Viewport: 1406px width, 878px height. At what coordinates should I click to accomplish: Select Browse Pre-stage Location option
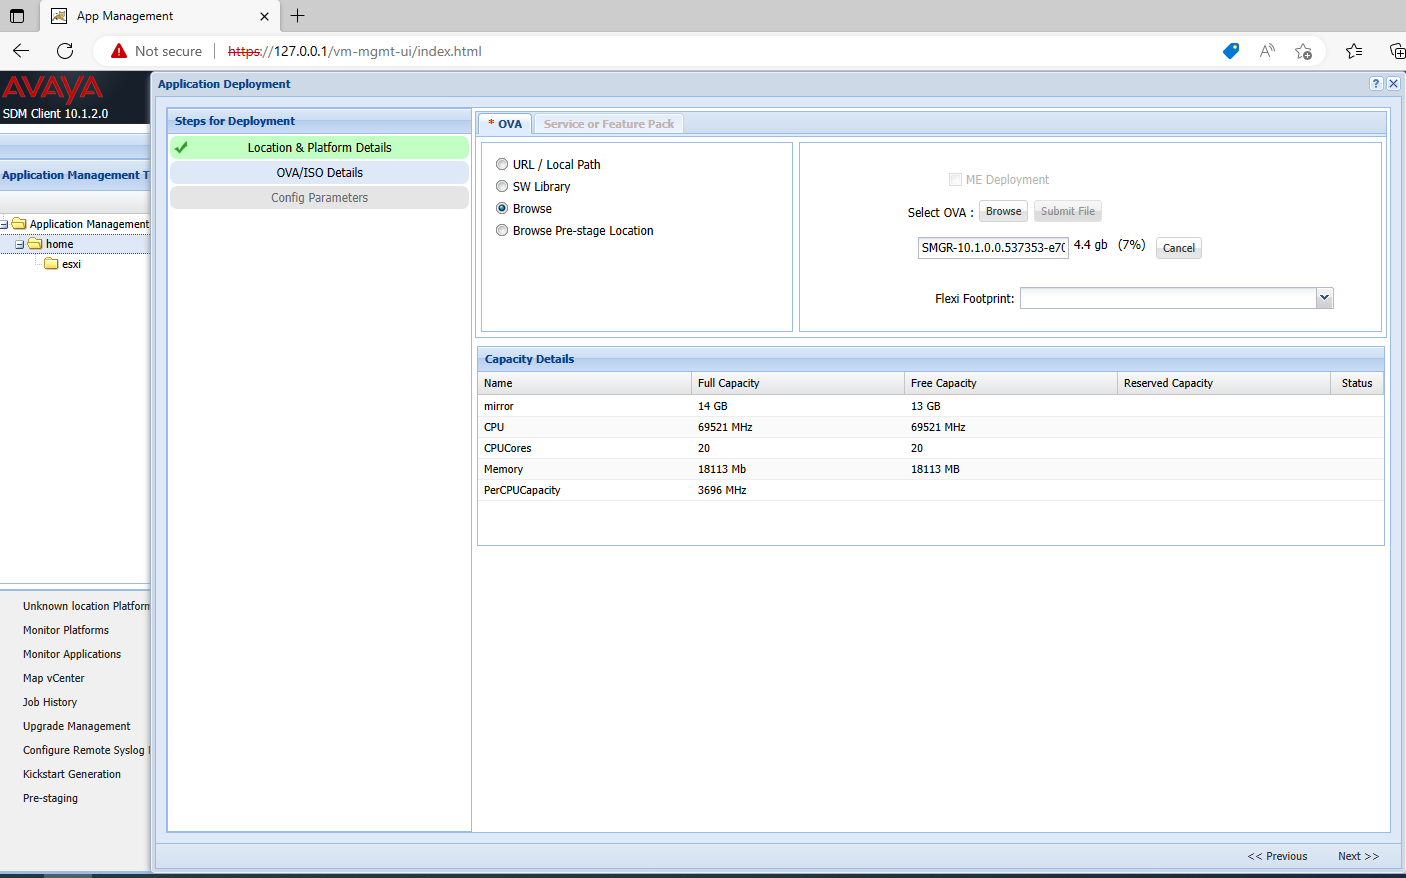pyautogui.click(x=502, y=230)
